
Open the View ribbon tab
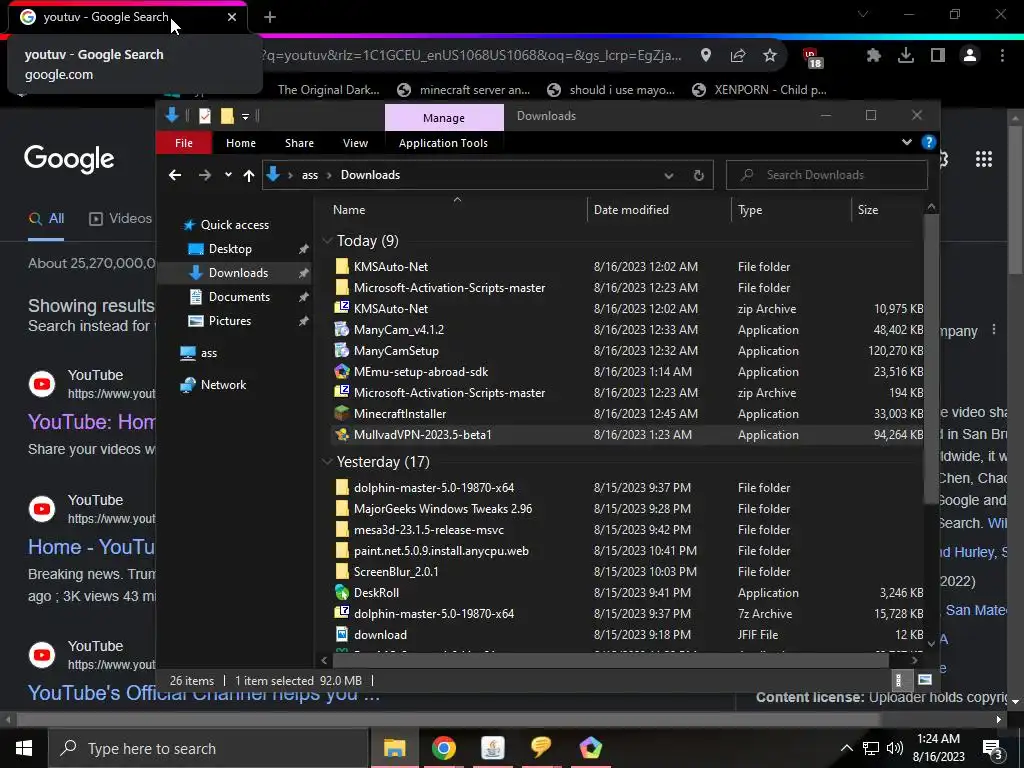[x=355, y=143]
